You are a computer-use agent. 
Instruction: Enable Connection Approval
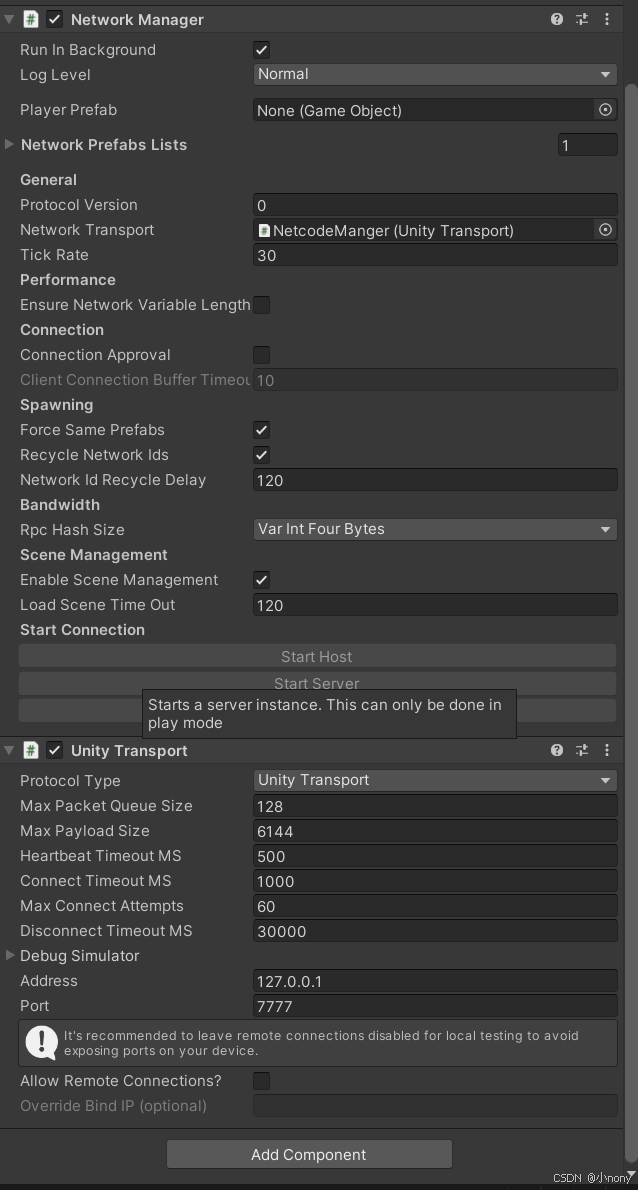261,354
